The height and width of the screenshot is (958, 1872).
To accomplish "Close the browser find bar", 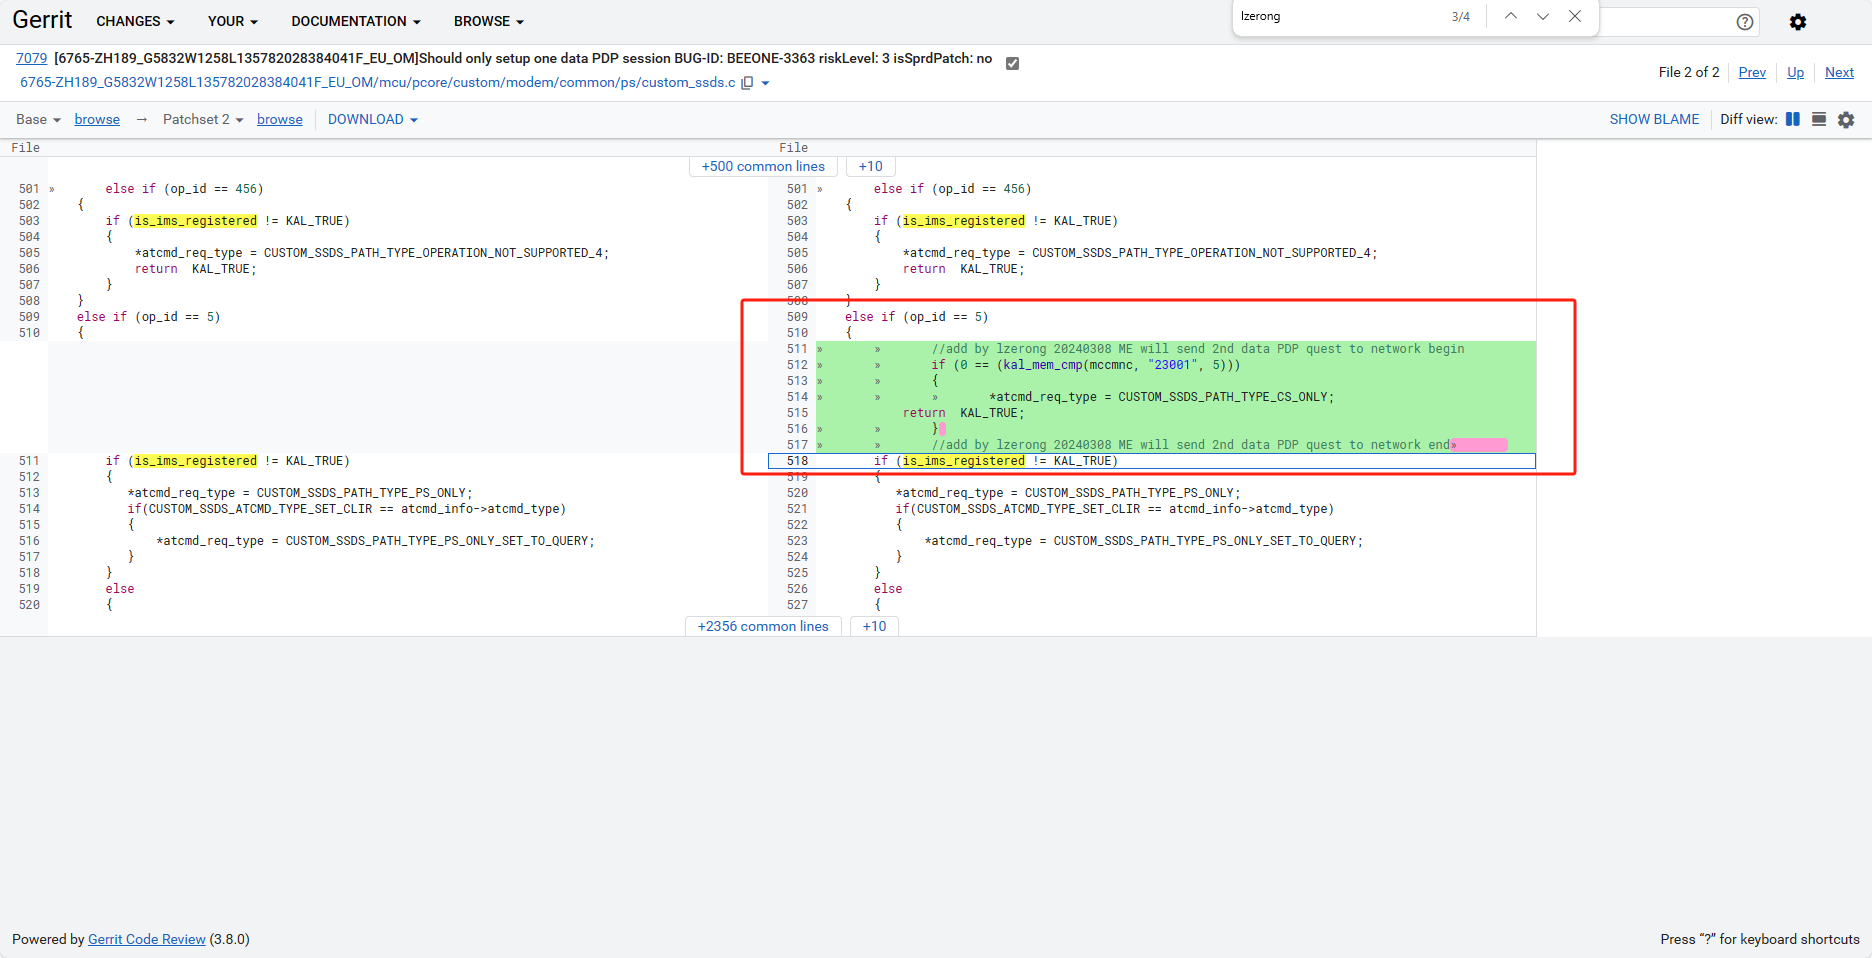I will tap(1575, 16).
